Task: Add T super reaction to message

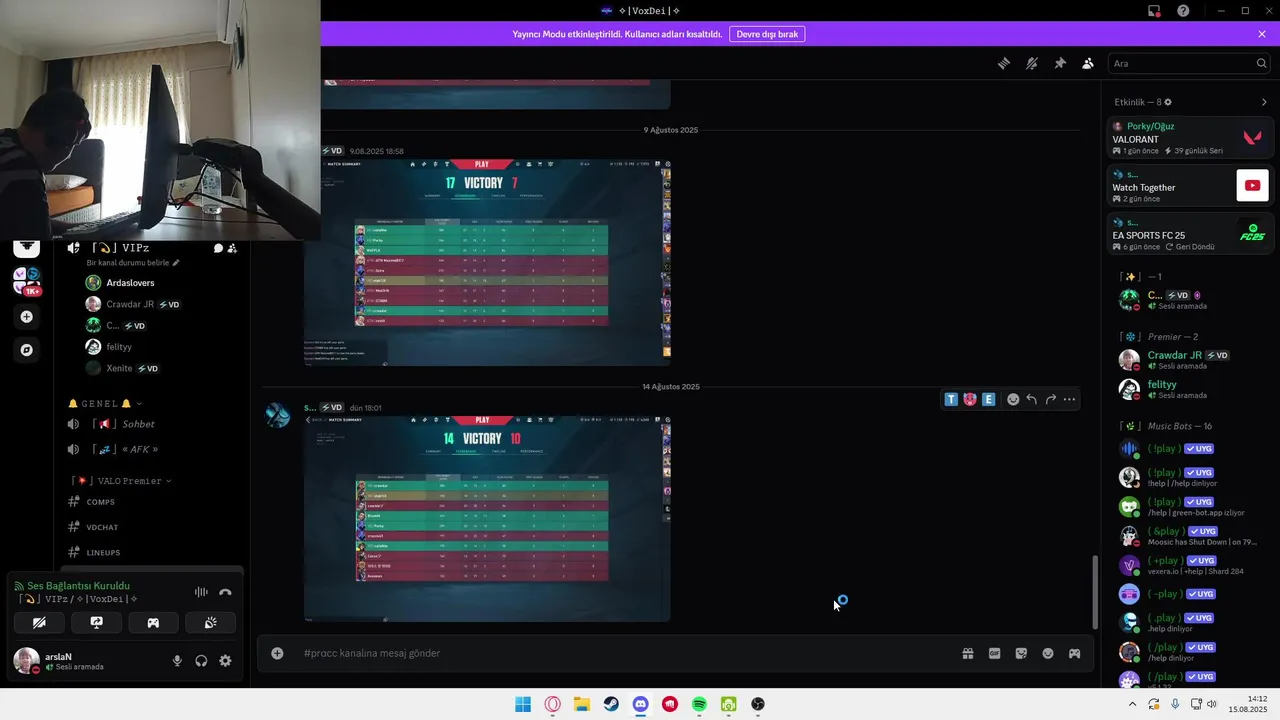Action: 951,399
